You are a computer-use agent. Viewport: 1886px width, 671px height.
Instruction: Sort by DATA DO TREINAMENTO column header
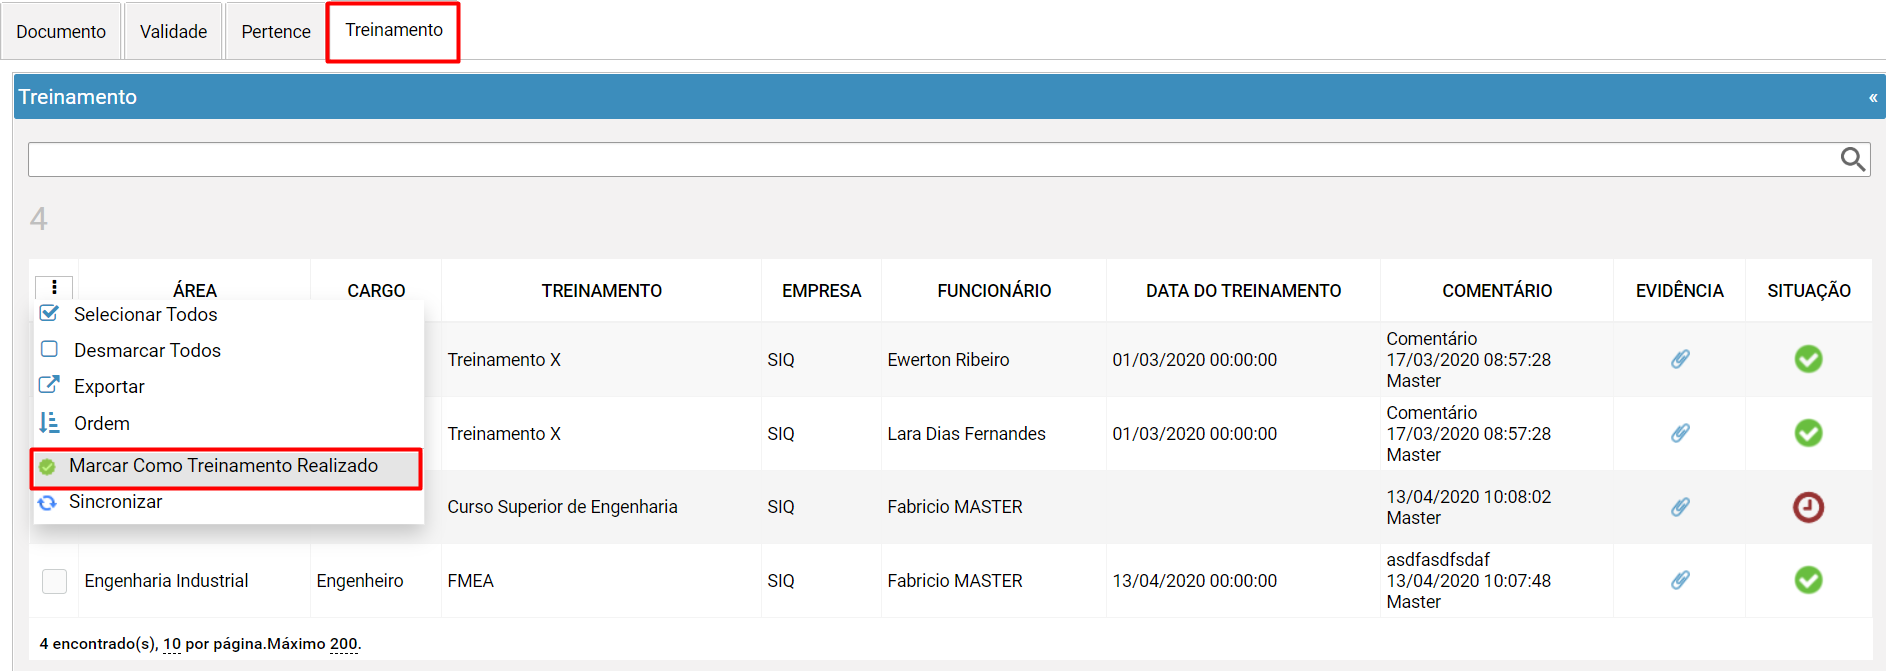(x=1244, y=291)
